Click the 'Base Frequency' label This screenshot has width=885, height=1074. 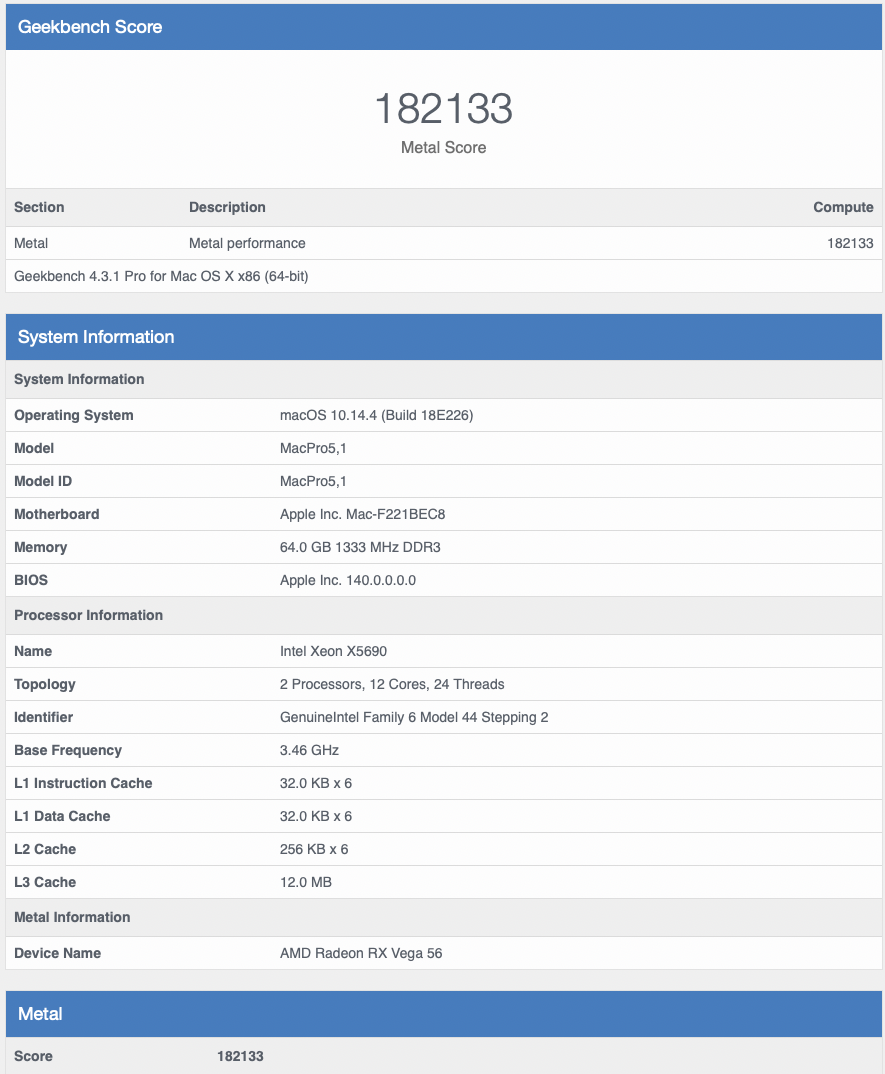[x=68, y=750]
